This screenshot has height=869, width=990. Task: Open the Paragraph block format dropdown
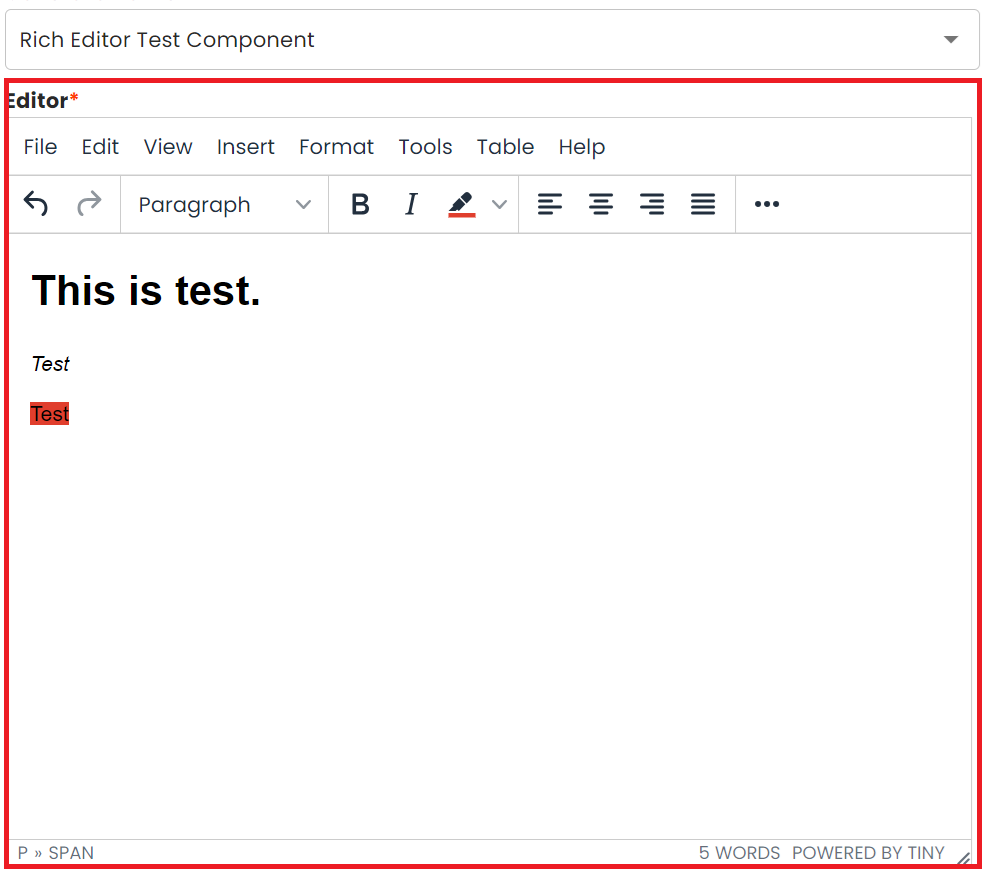tap(224, 205)
